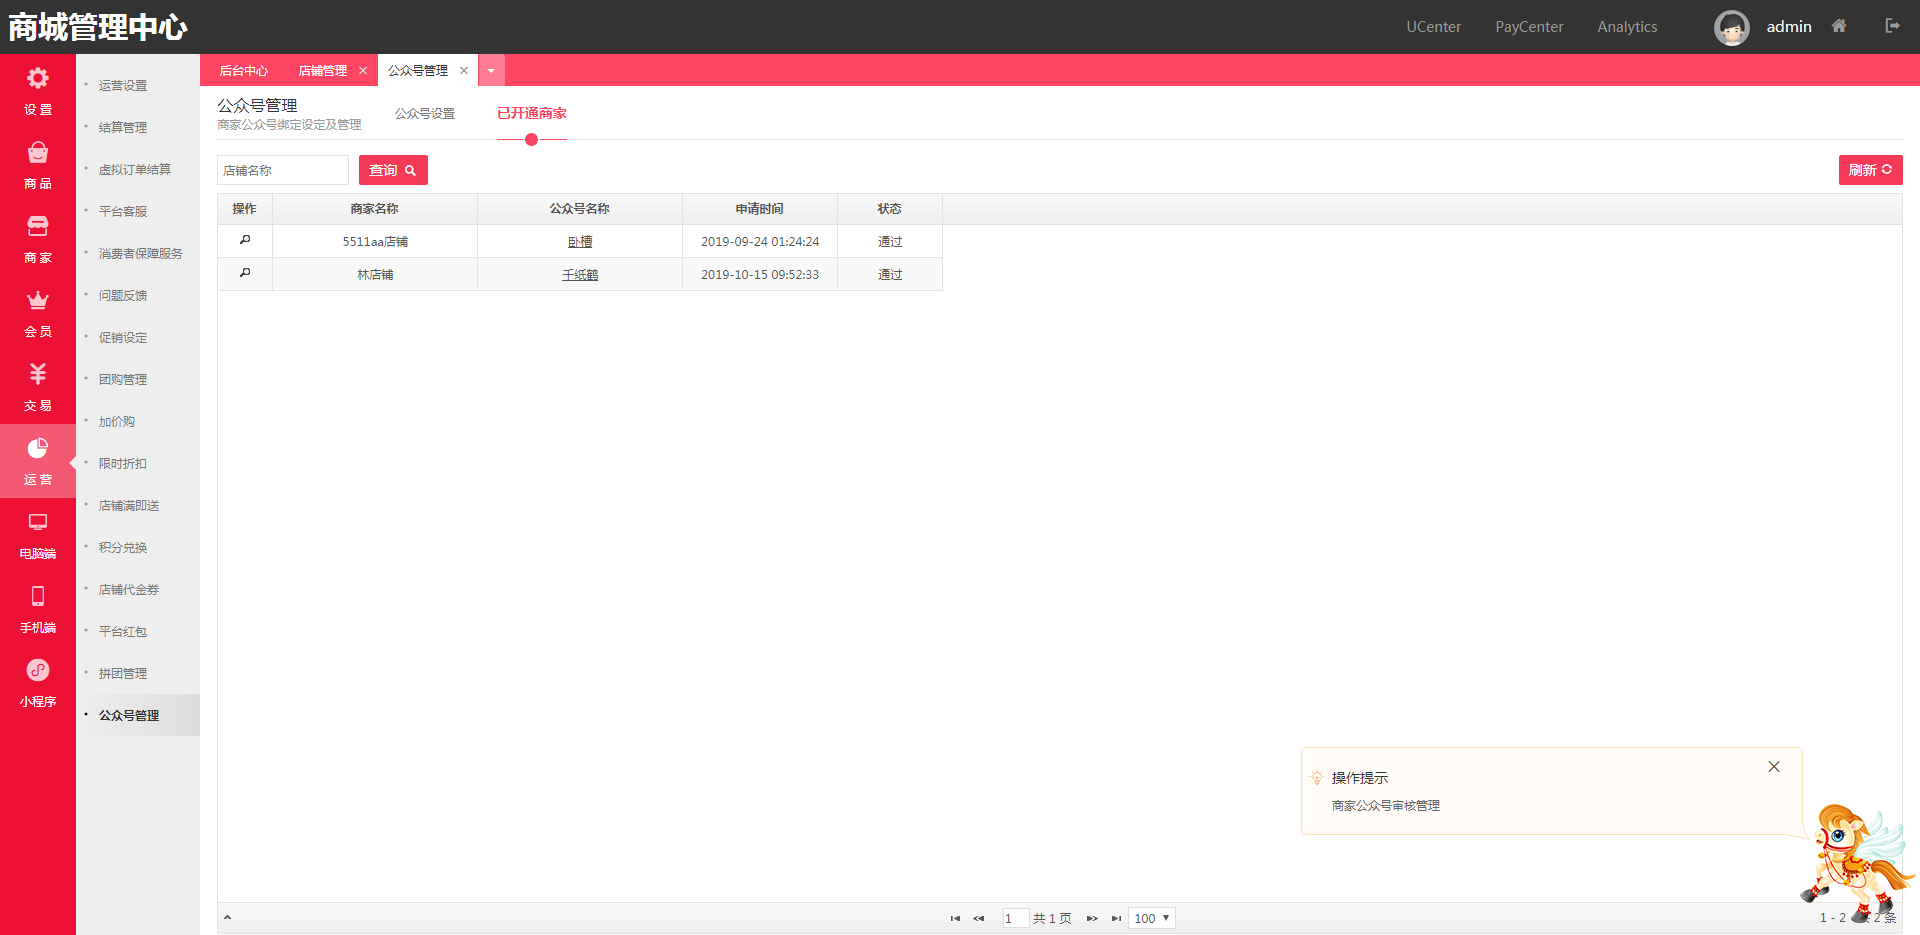Go to the previous page
The height and width of the screenshot is (935, 1920).
[x=979, y=918]
